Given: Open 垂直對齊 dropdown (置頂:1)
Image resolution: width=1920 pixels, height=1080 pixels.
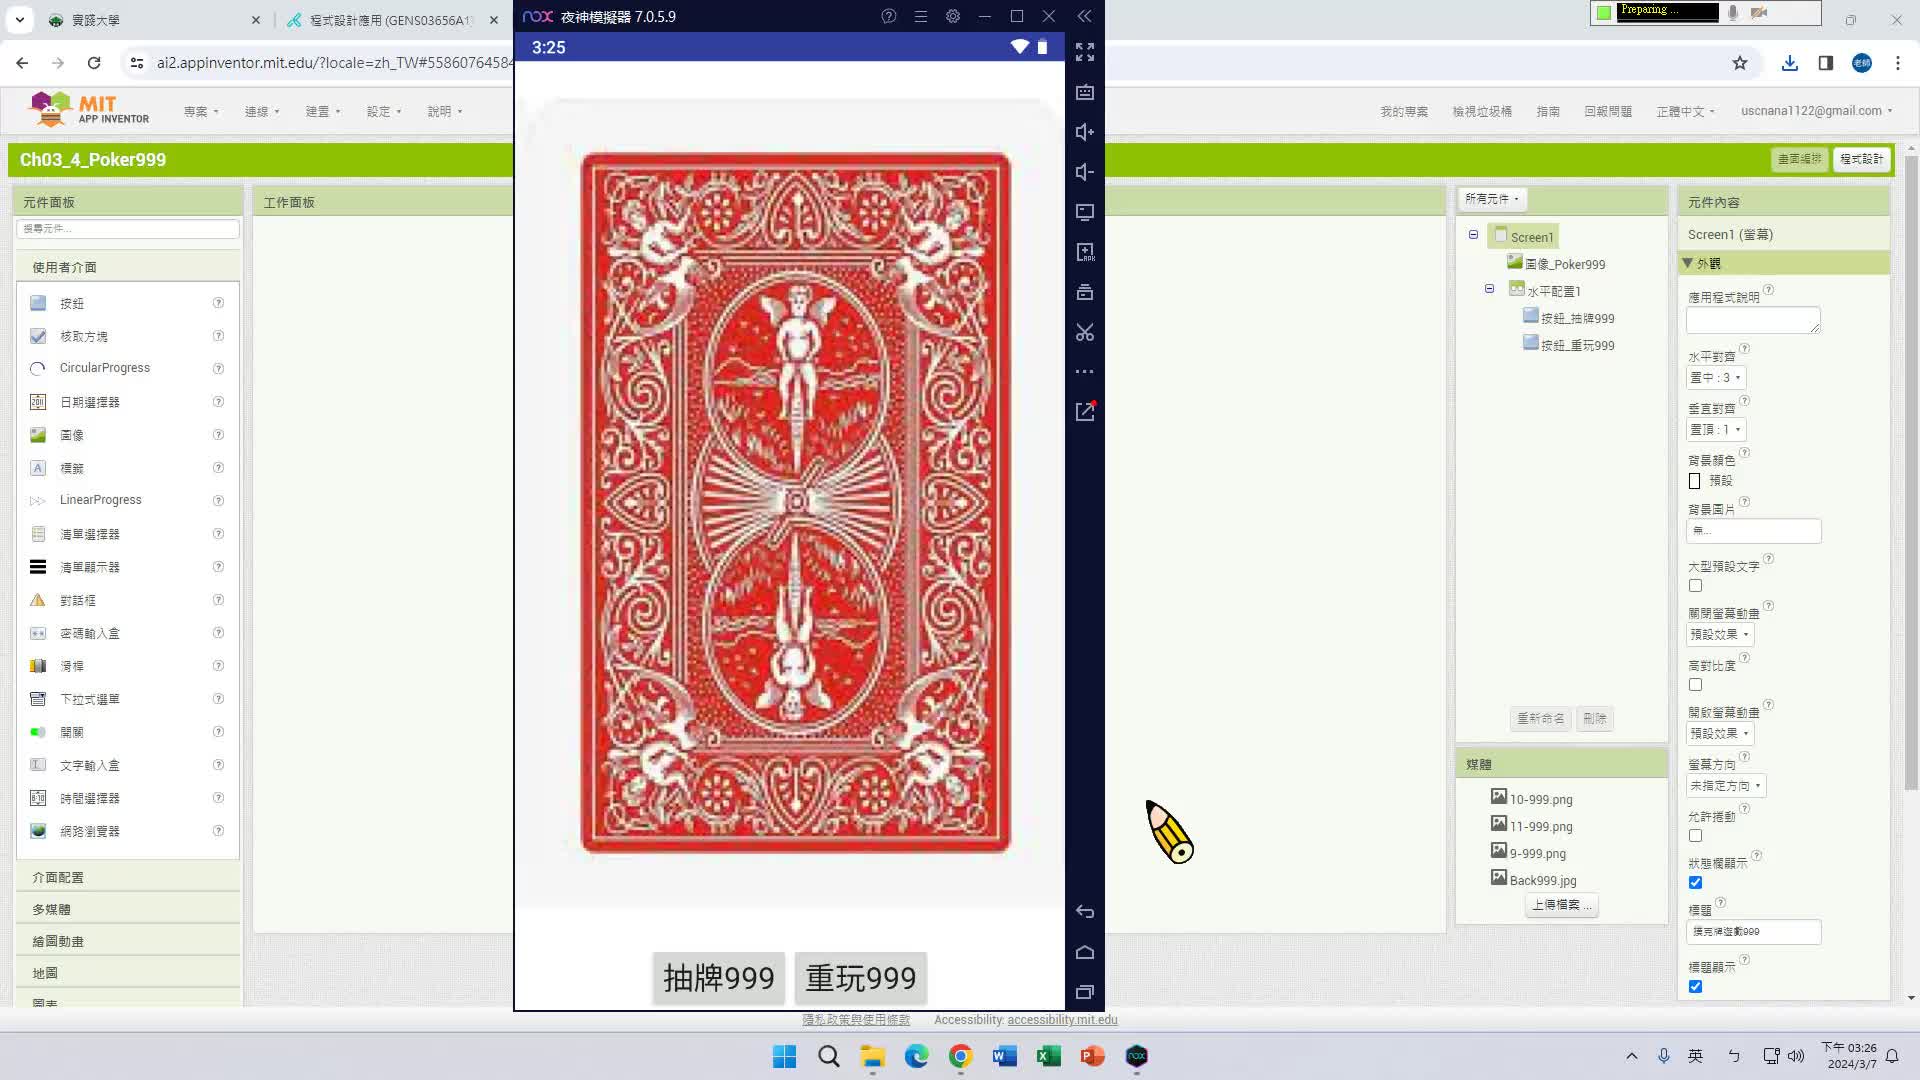Looking at the screenshot, I should coord(1716,430).
